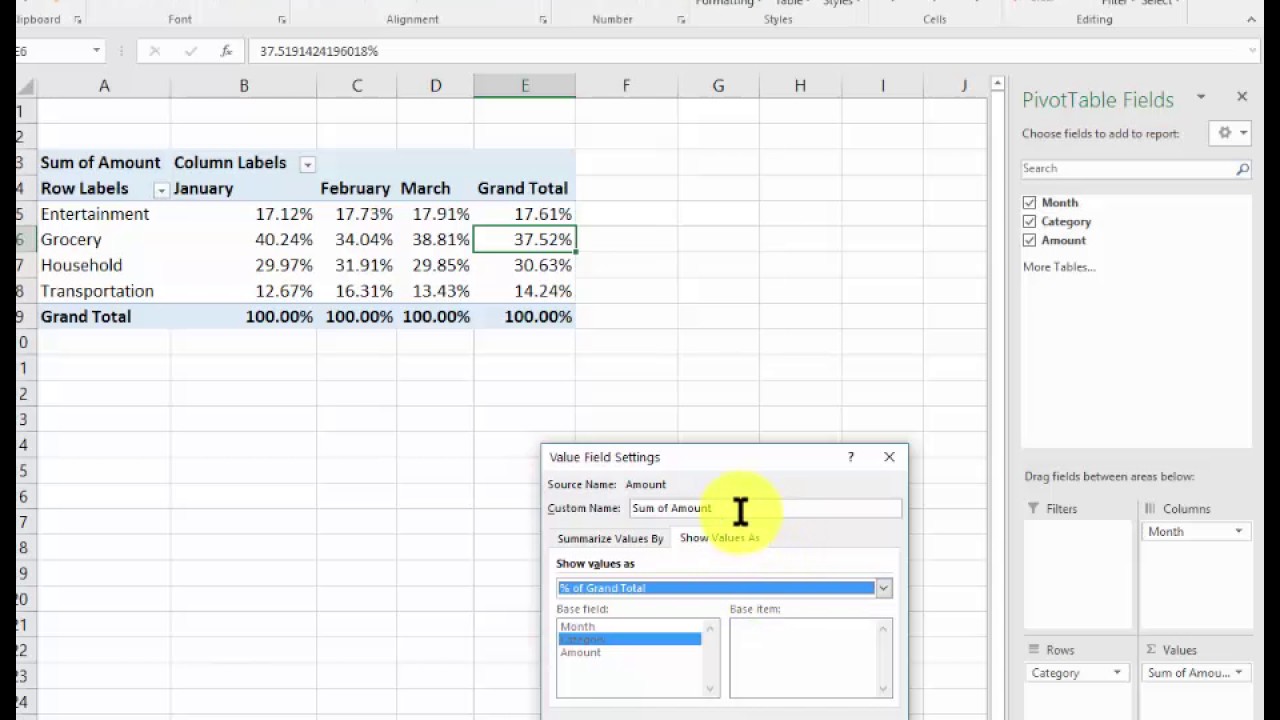
Task: Select the Grocery January 40.24% cell
Action: (x=243, y=240)
